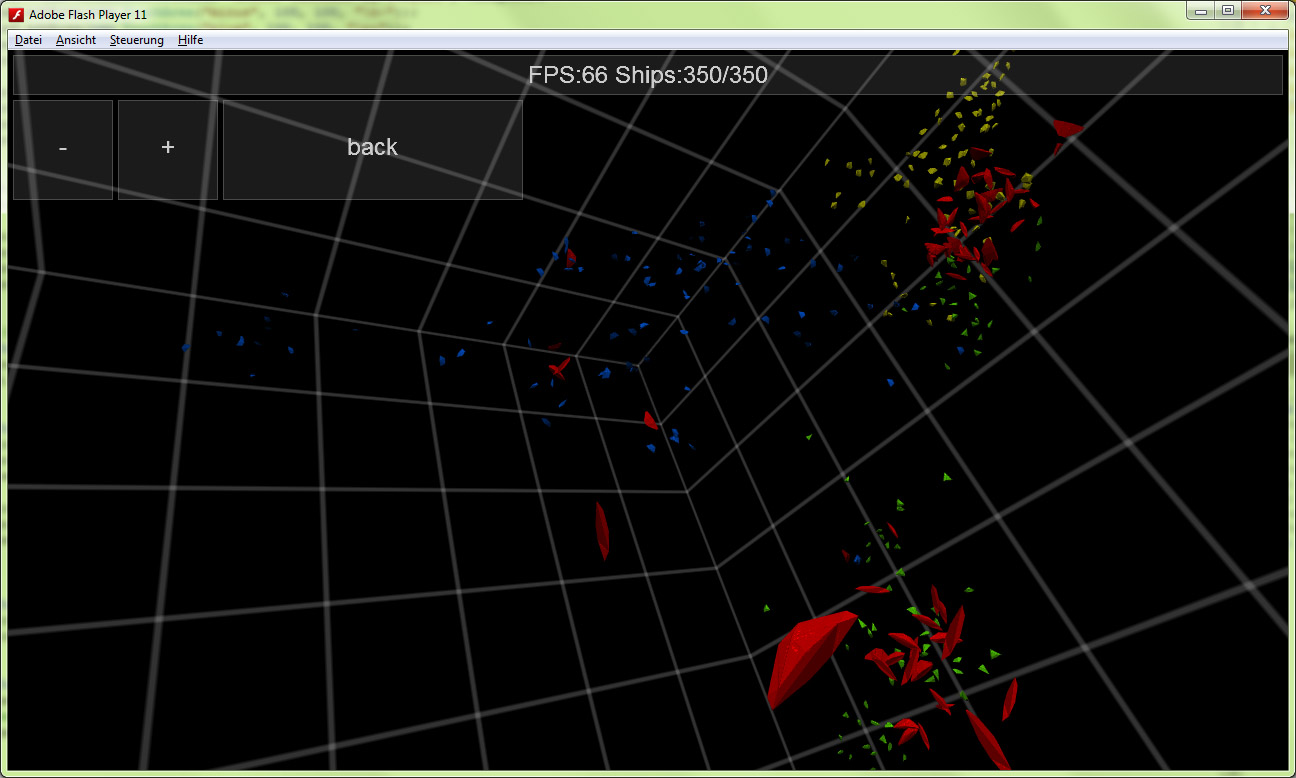Click the Adobe Flash Player 11 title text

(x=88, y=14)
